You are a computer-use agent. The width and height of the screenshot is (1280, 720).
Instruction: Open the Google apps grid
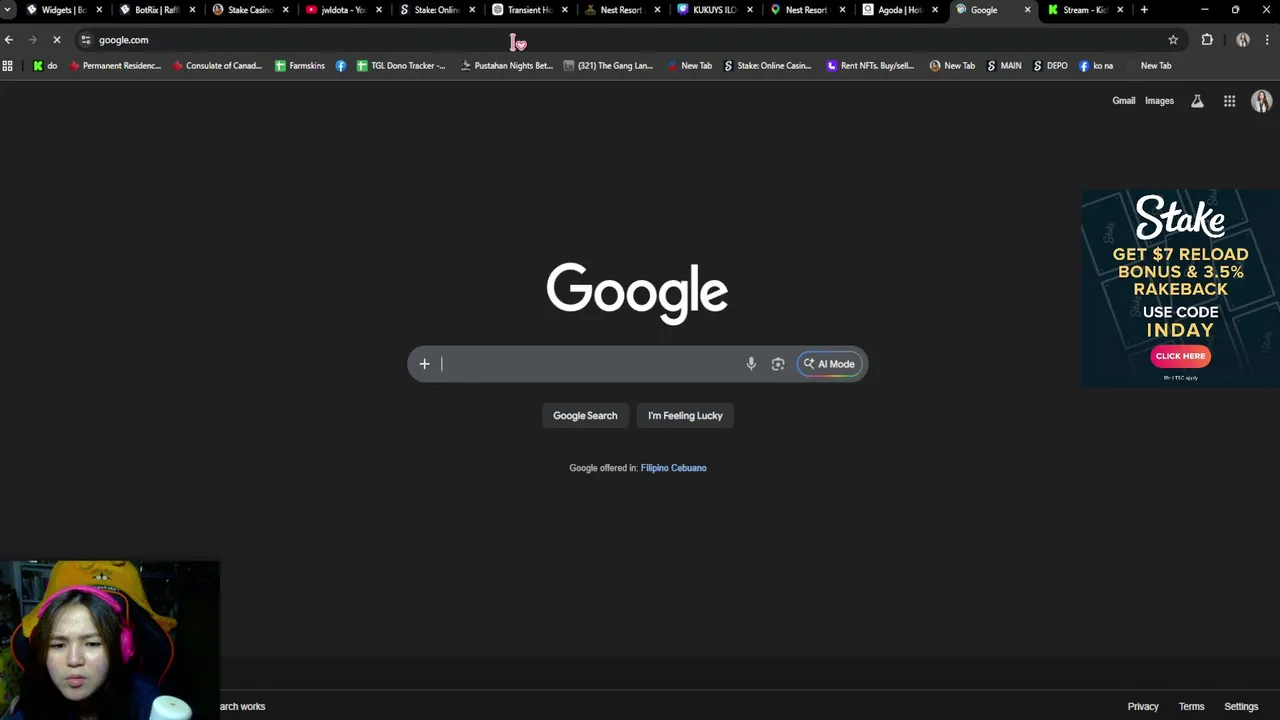click(x=1229, y=101)
